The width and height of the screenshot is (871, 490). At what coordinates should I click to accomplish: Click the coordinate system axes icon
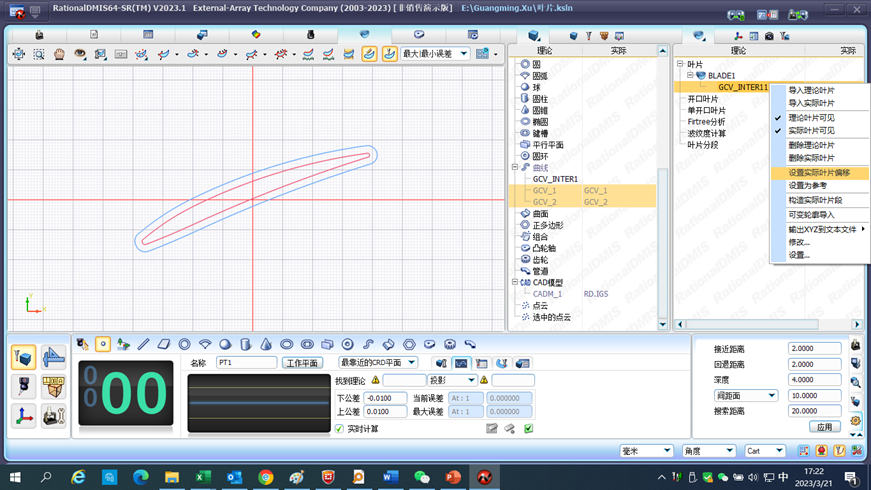pyautogui.click(x=23, y=415)
